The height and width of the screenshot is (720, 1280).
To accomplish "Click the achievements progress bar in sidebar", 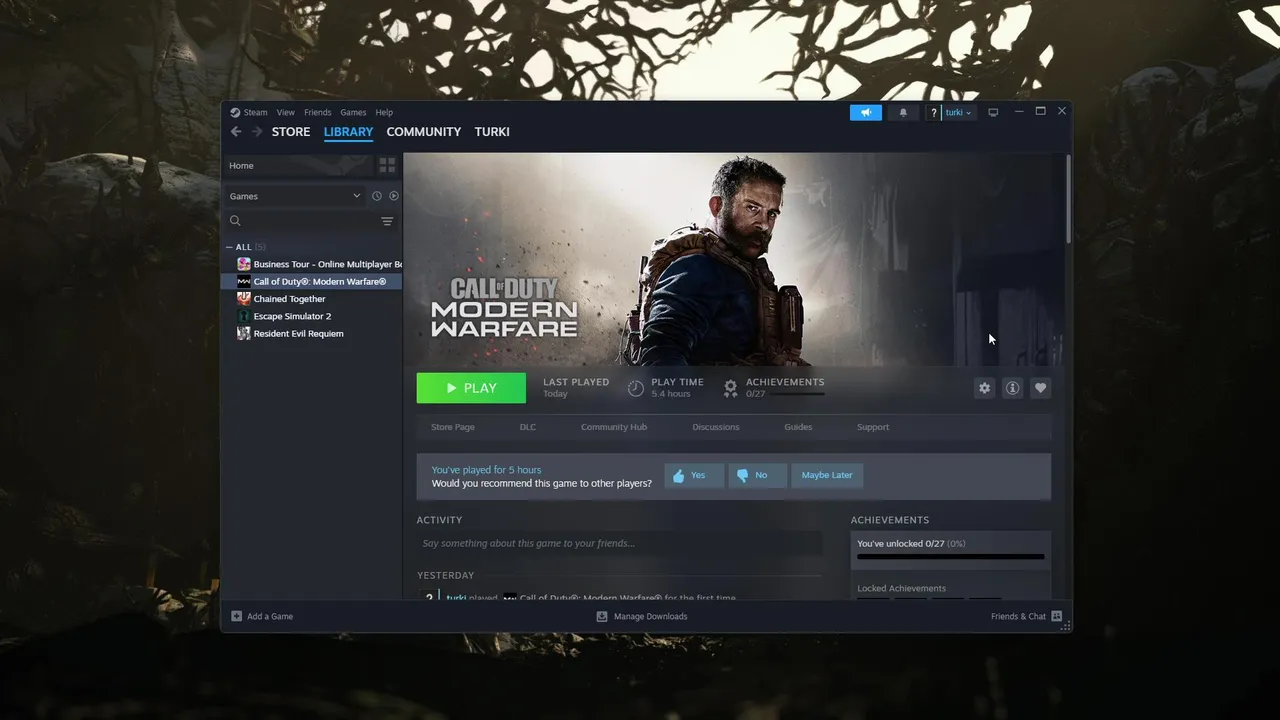I will coord(951,557).
